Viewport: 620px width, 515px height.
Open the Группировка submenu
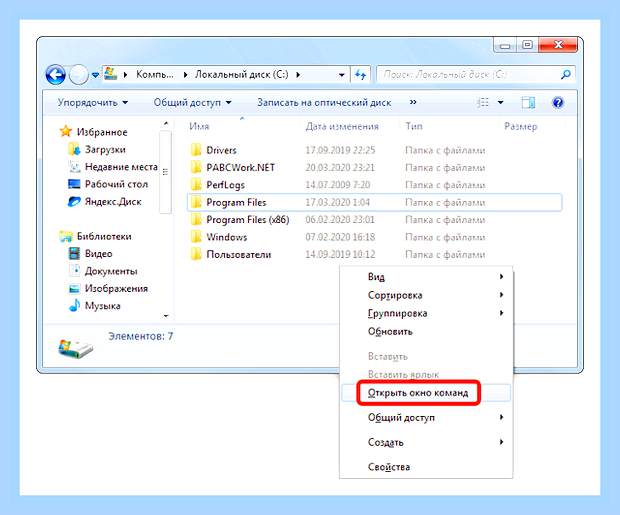(426, 313)
